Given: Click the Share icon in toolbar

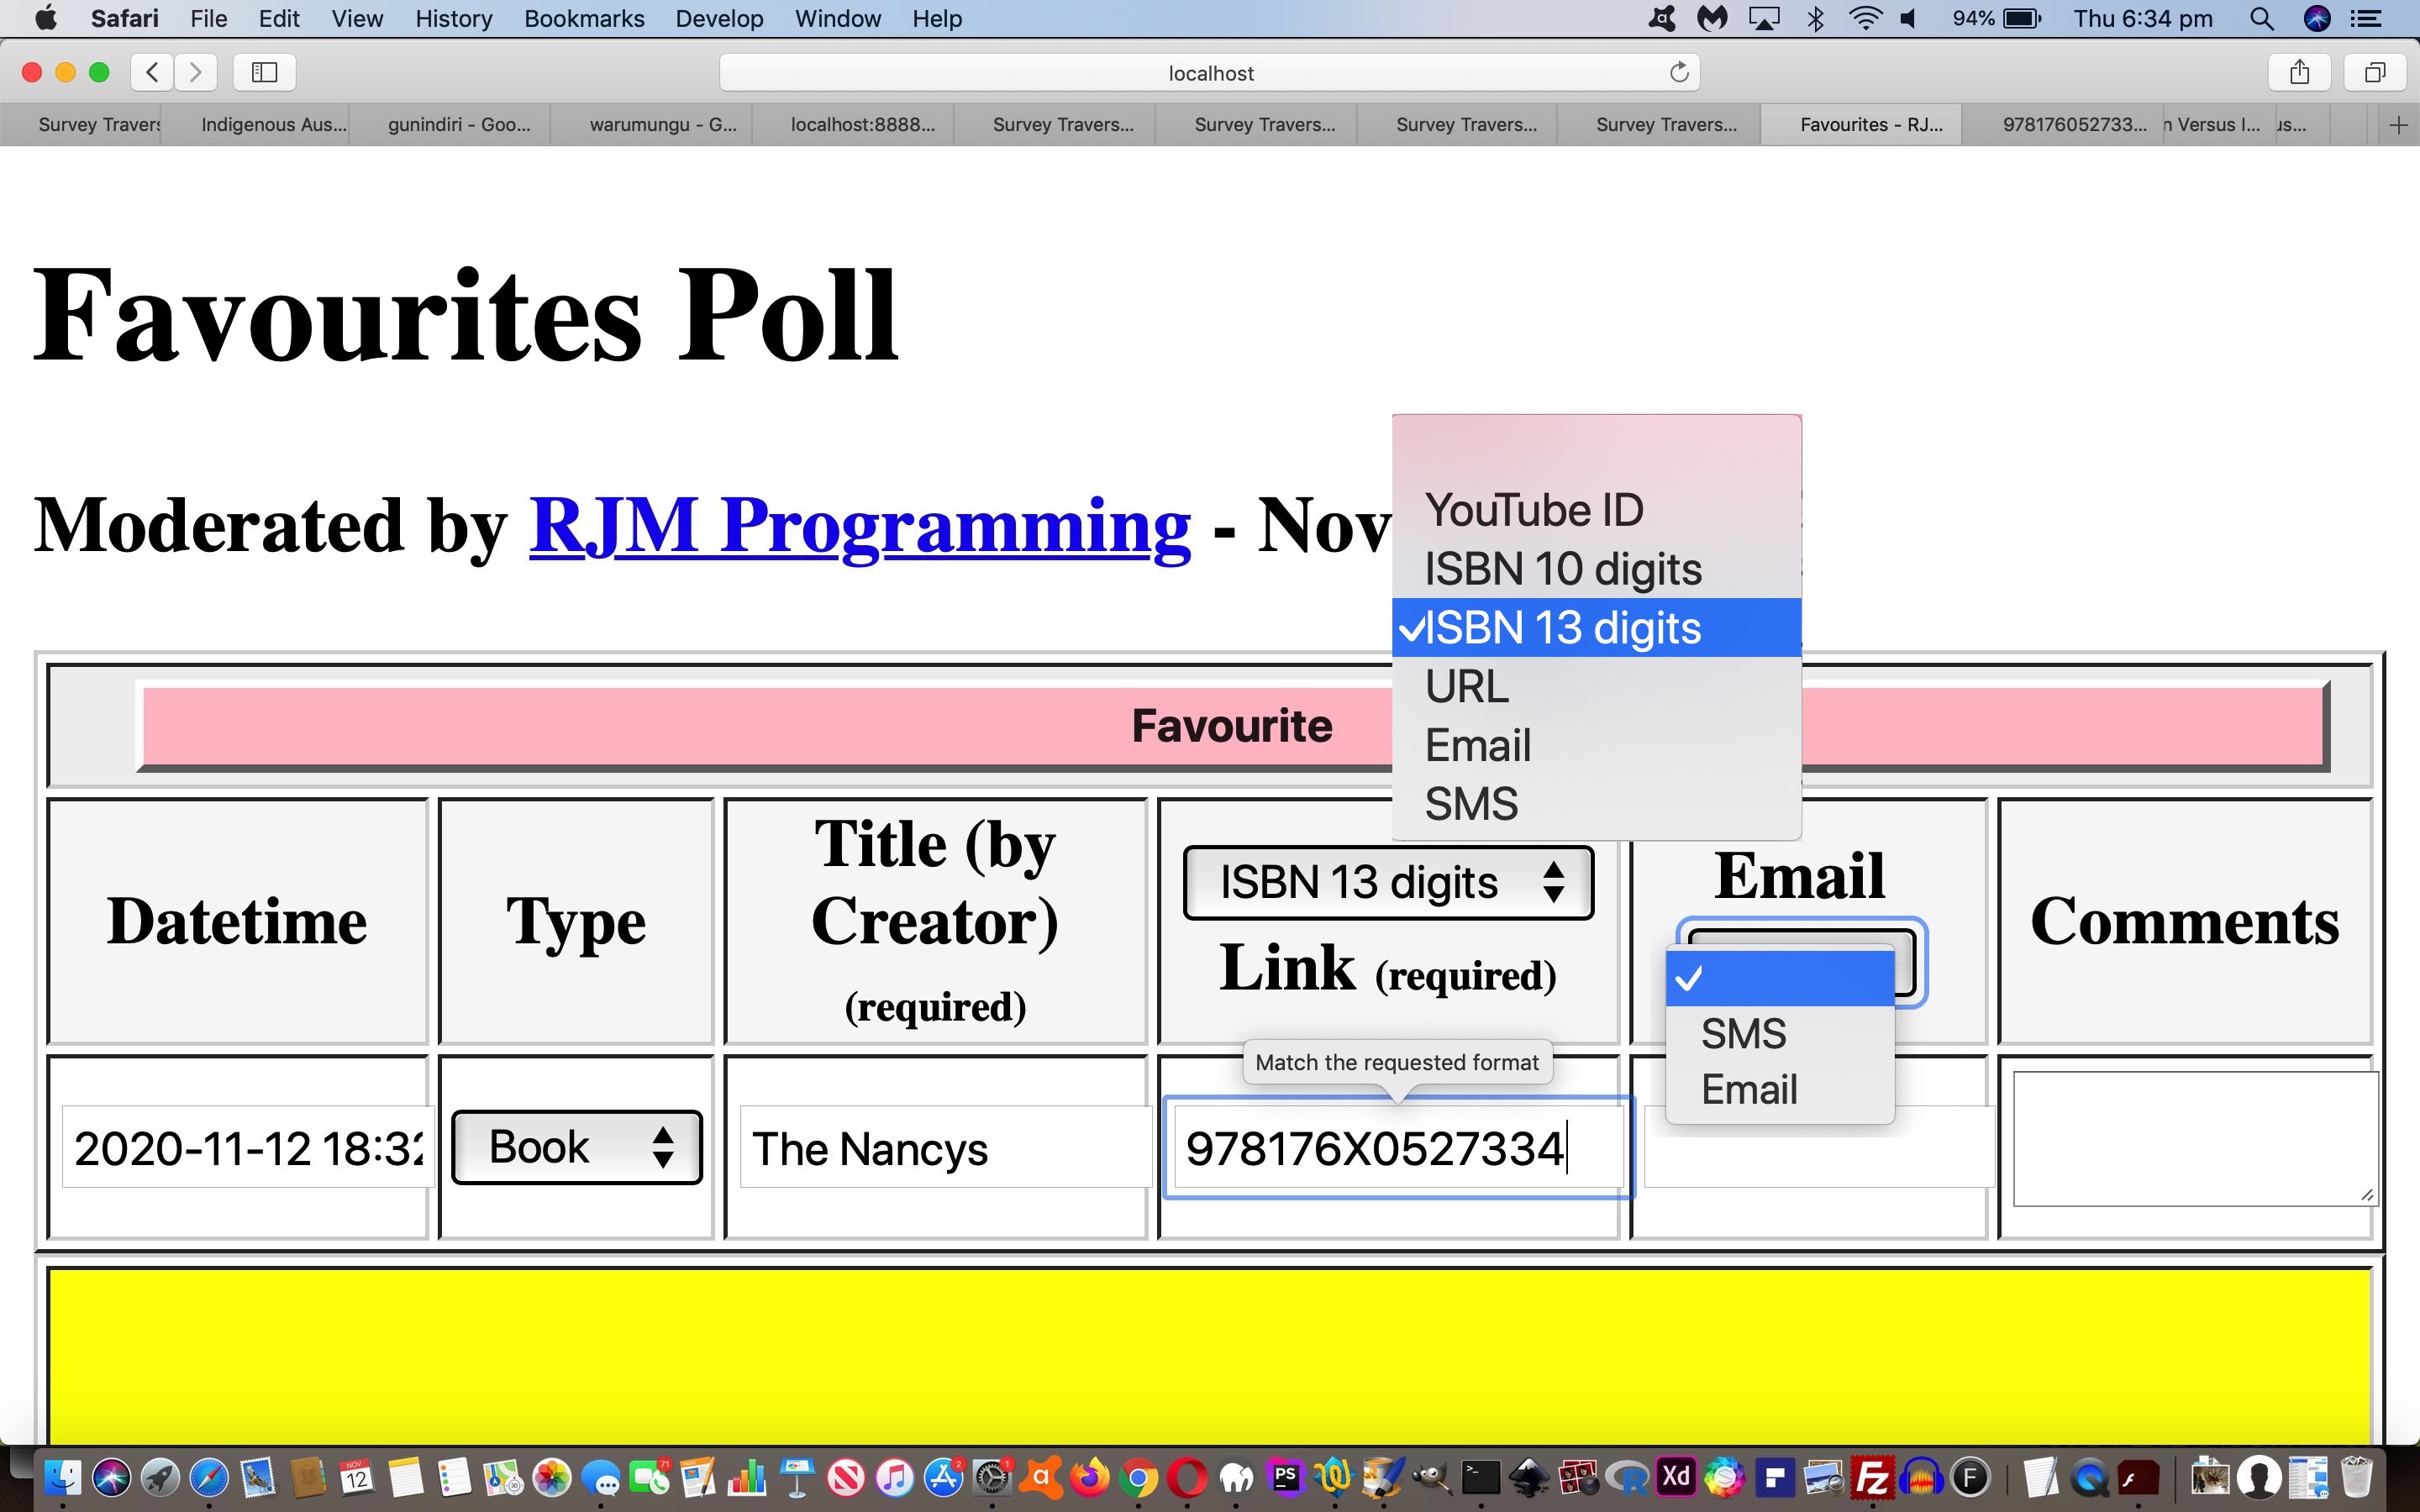Looking at the screenshot, I should click(2299, 72).
